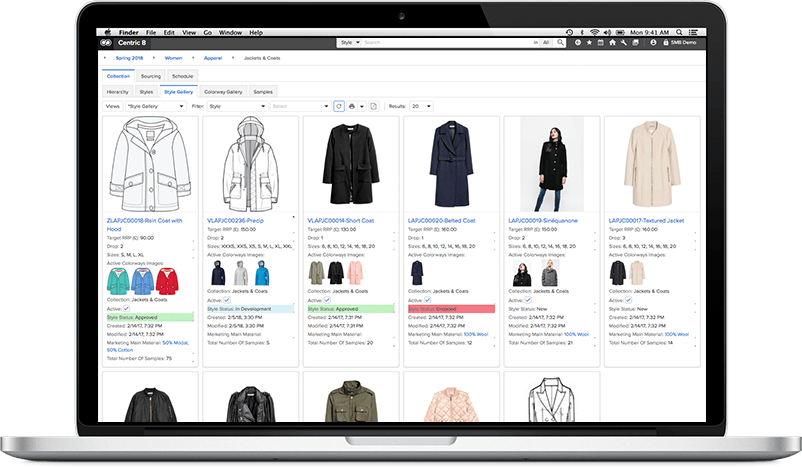Open the Apple menu
This screenshot has height=467, width=802.
[x=108, y=32]
